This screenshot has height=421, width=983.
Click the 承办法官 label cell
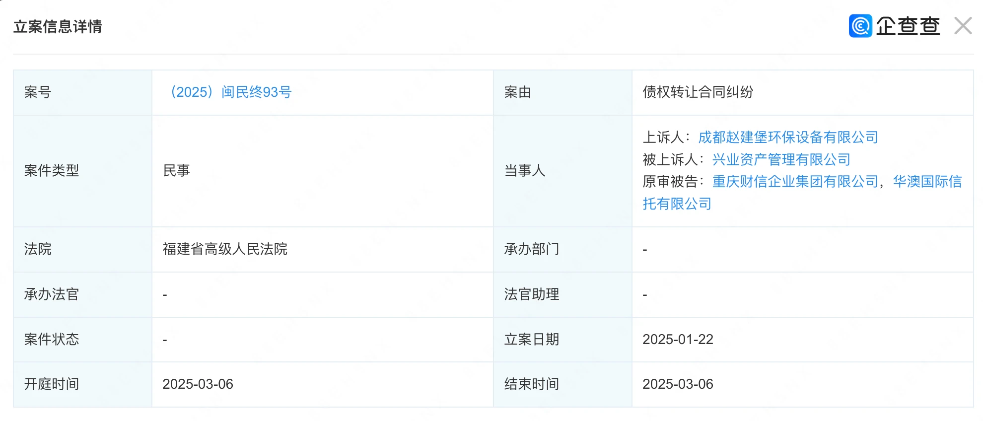click(x=52, y=294)
